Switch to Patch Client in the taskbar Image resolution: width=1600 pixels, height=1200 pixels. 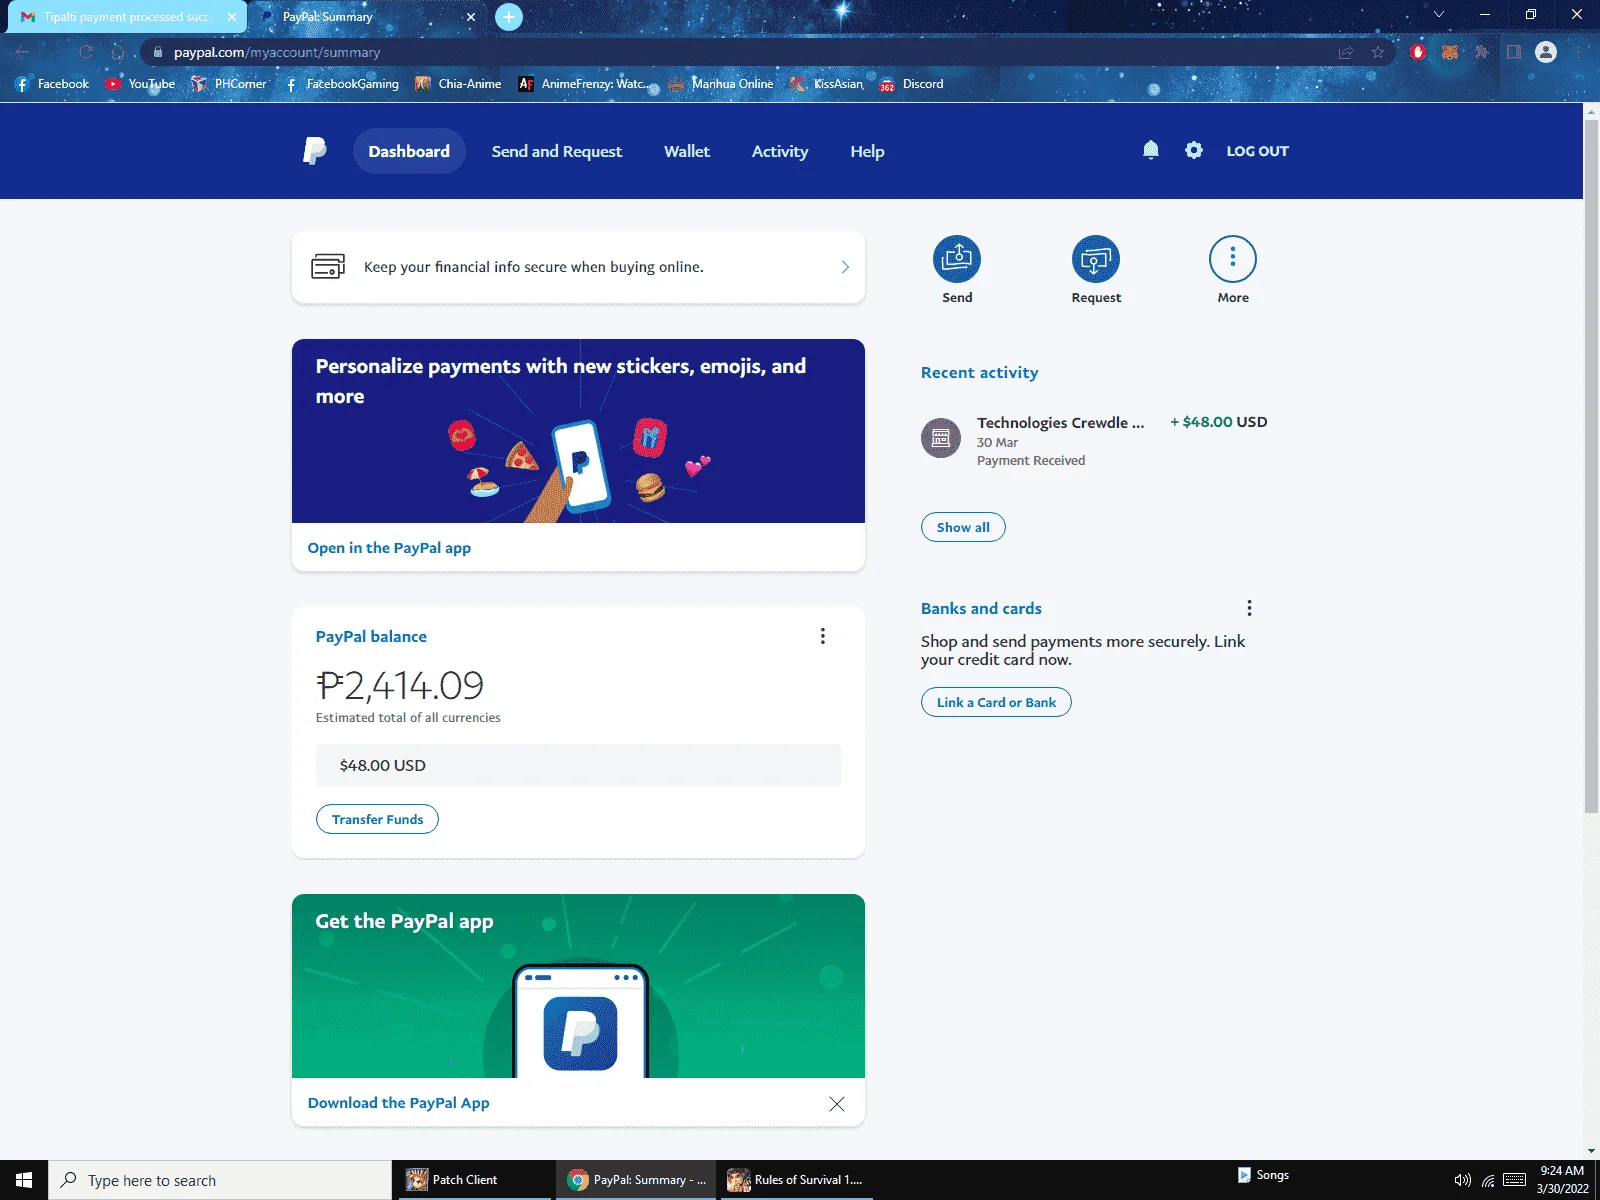click(x=472, y=1180)
